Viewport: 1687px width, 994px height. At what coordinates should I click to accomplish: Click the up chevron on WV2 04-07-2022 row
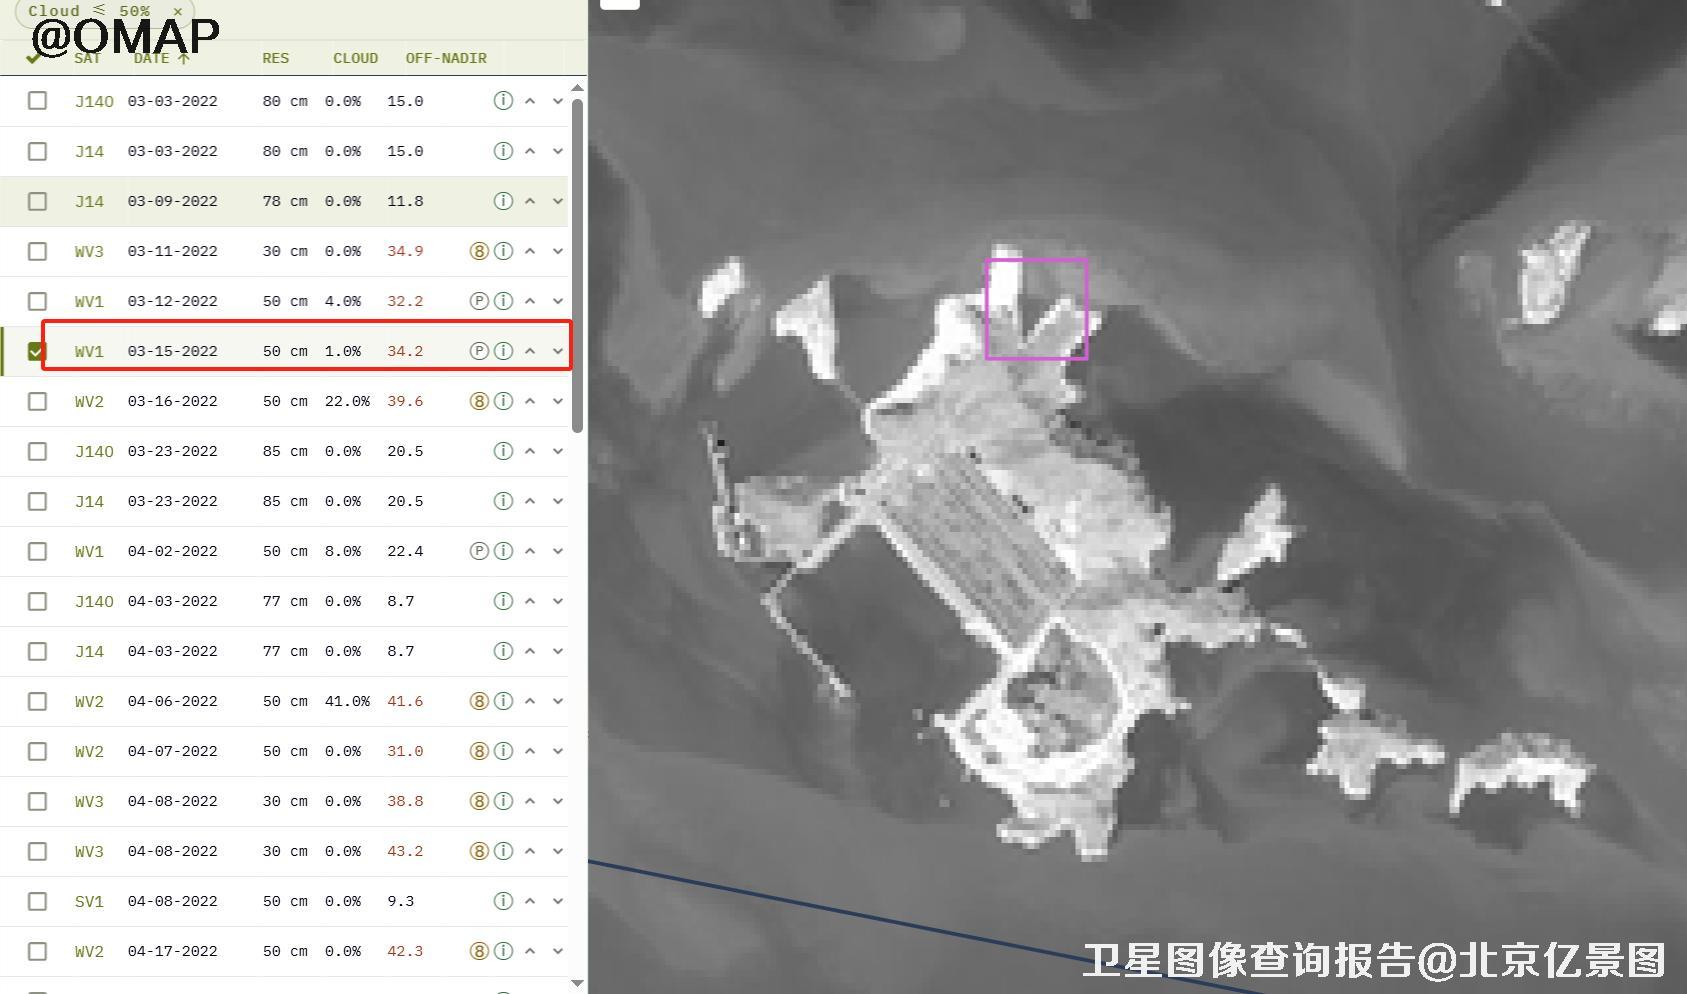[x=530, y=751]
